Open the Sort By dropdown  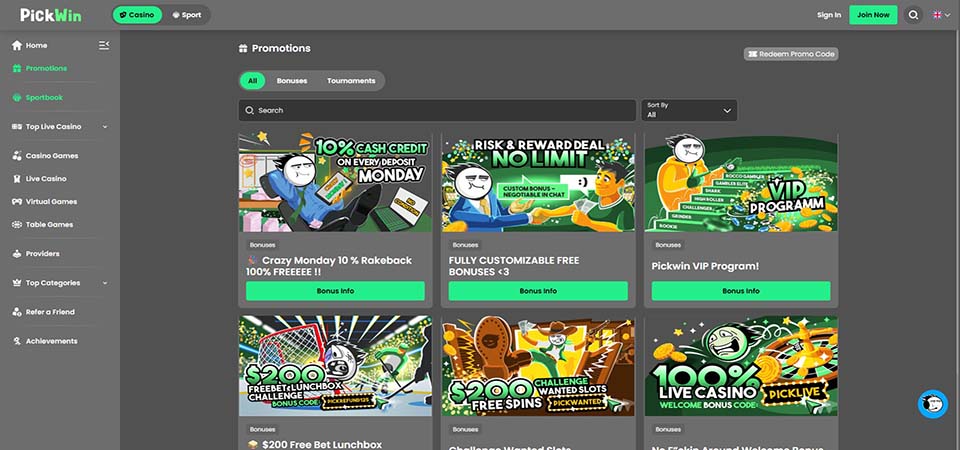tap(689, 110)
